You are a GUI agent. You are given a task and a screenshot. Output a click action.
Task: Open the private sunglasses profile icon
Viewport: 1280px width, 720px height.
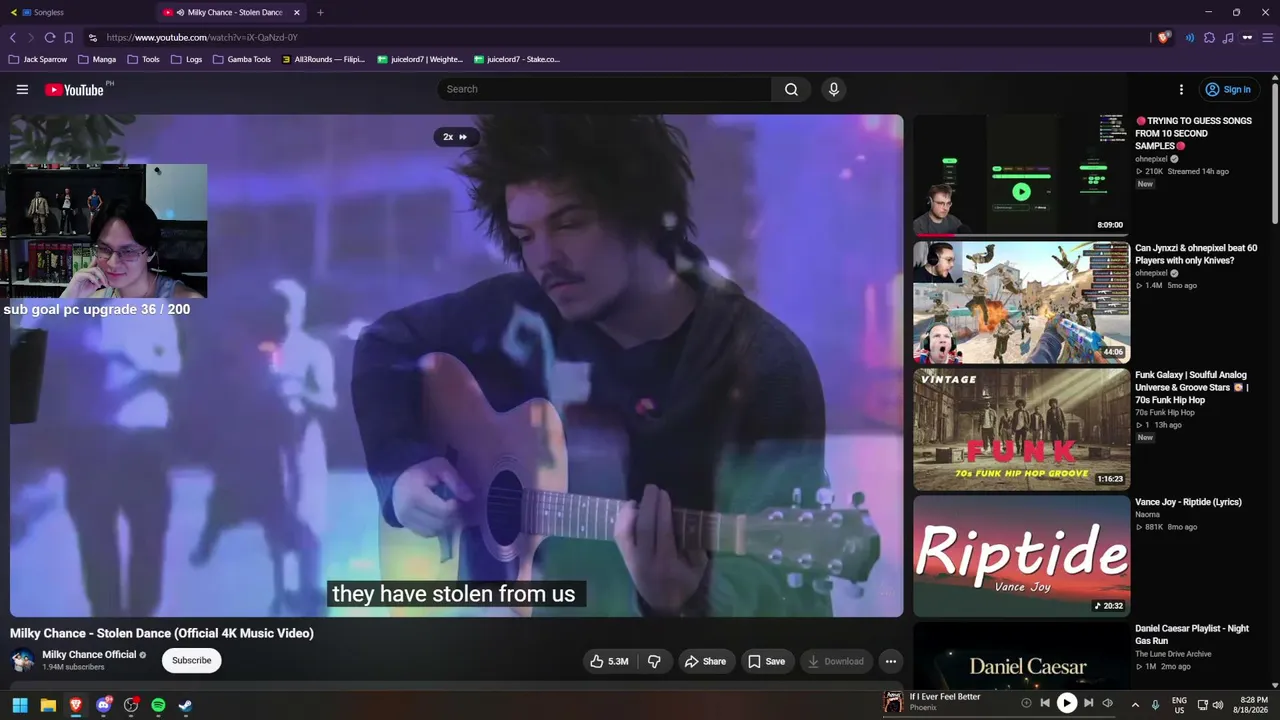[x=1247, y=37]
